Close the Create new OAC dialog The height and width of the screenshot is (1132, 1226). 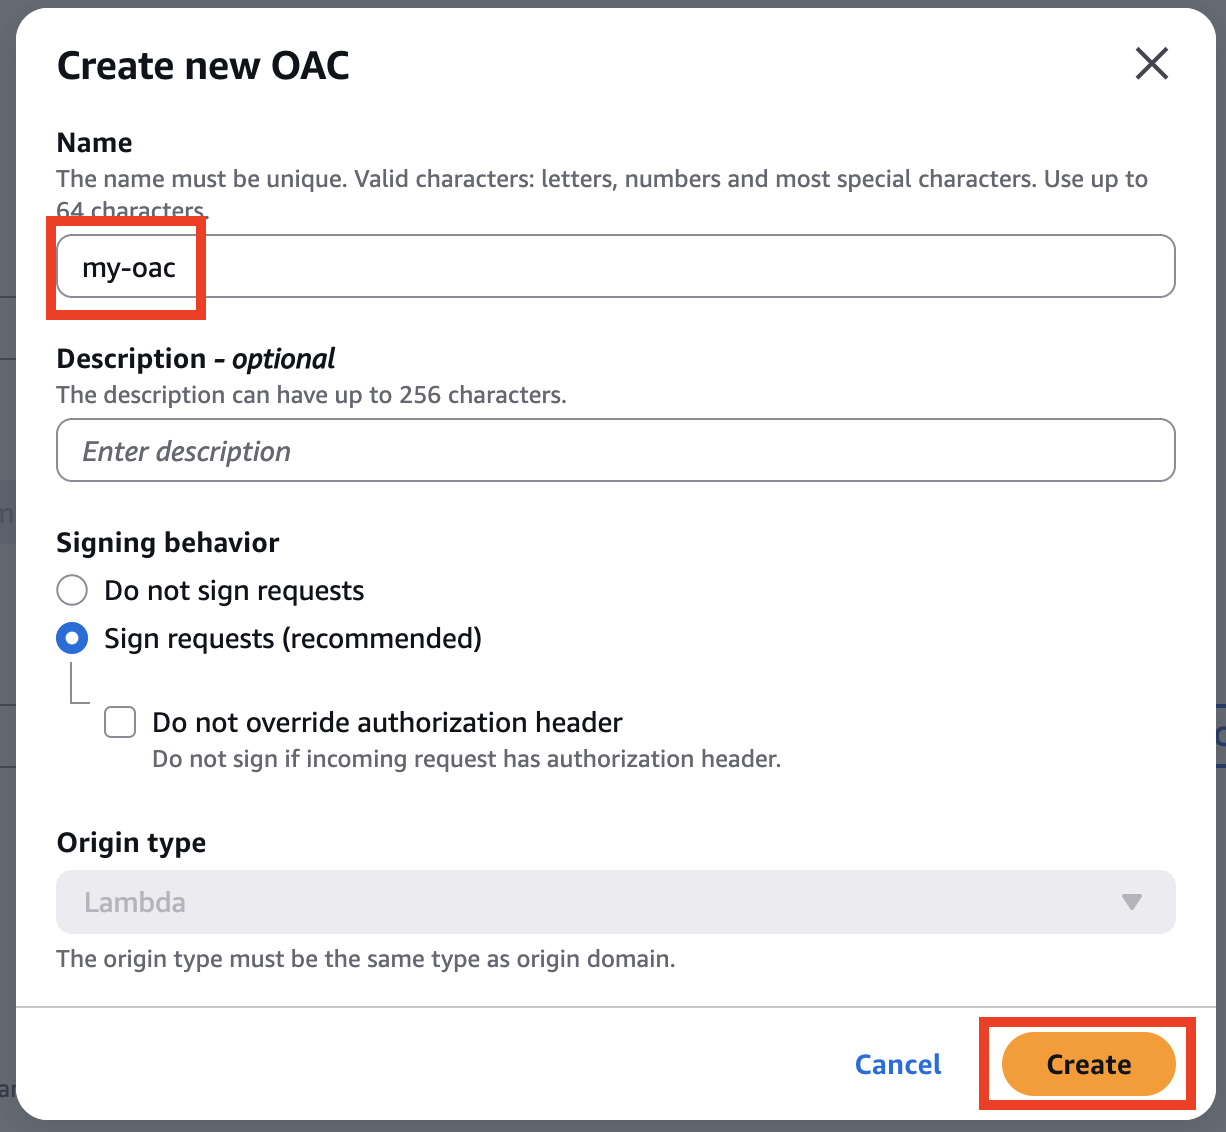(1152, 65)
